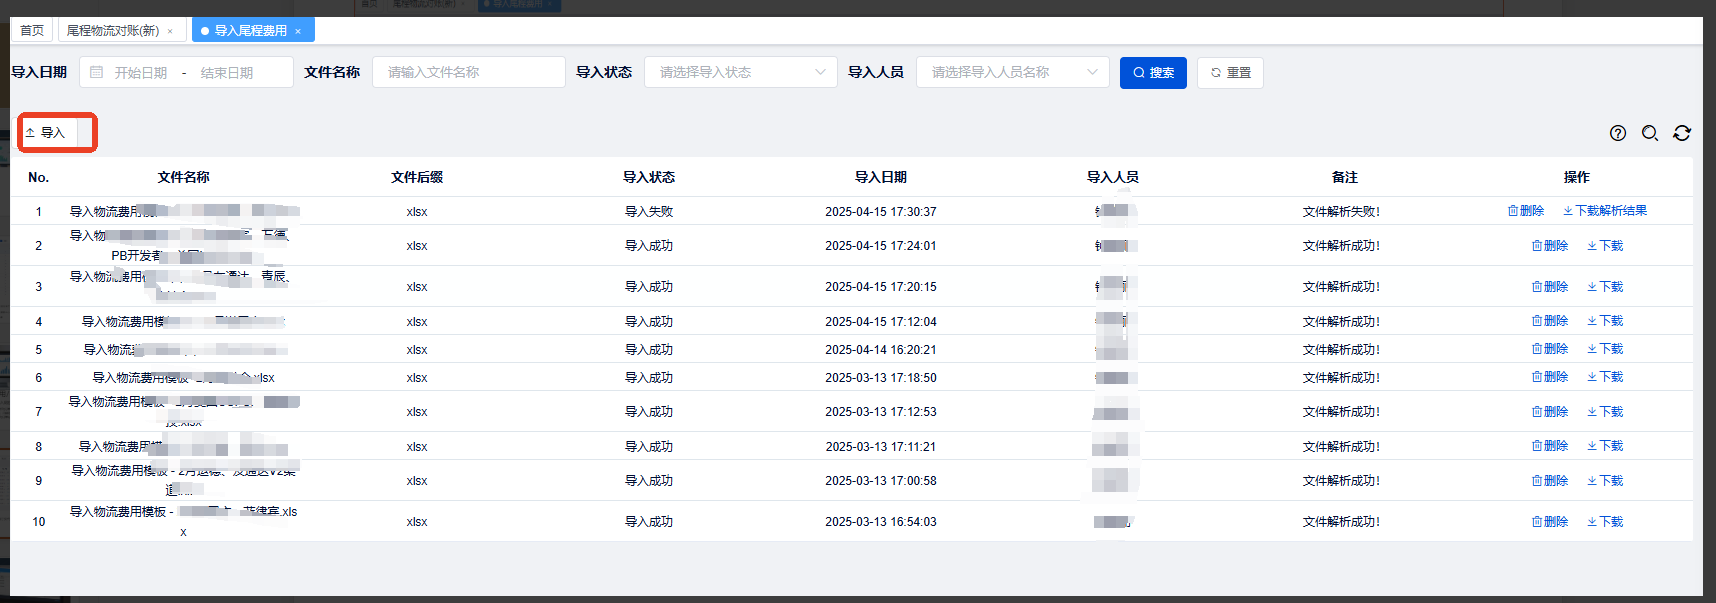Screen dimensions: 1716x603
Task: Click the 文件名称 input field
Action: click(x=468, y=72)
